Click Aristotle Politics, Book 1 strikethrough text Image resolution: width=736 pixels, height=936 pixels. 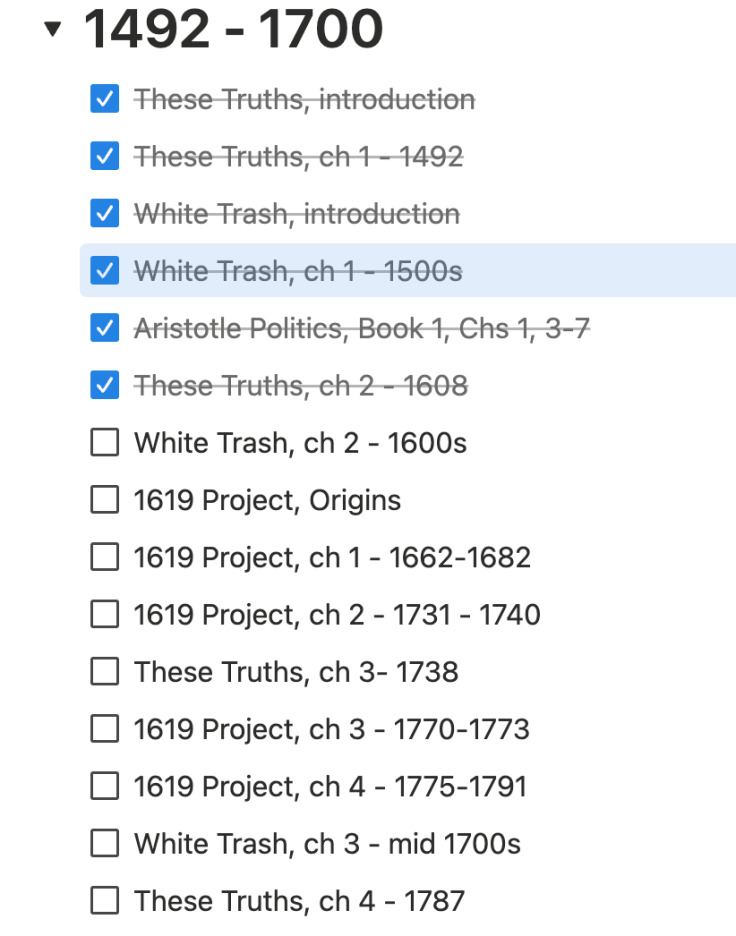361,328
